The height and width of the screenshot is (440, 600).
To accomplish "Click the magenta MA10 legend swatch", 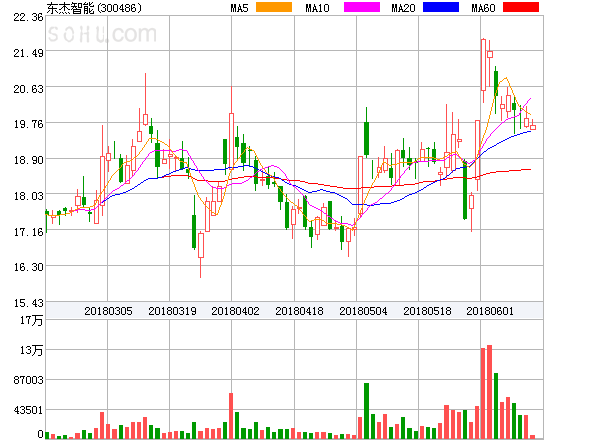I will (362, 7).
